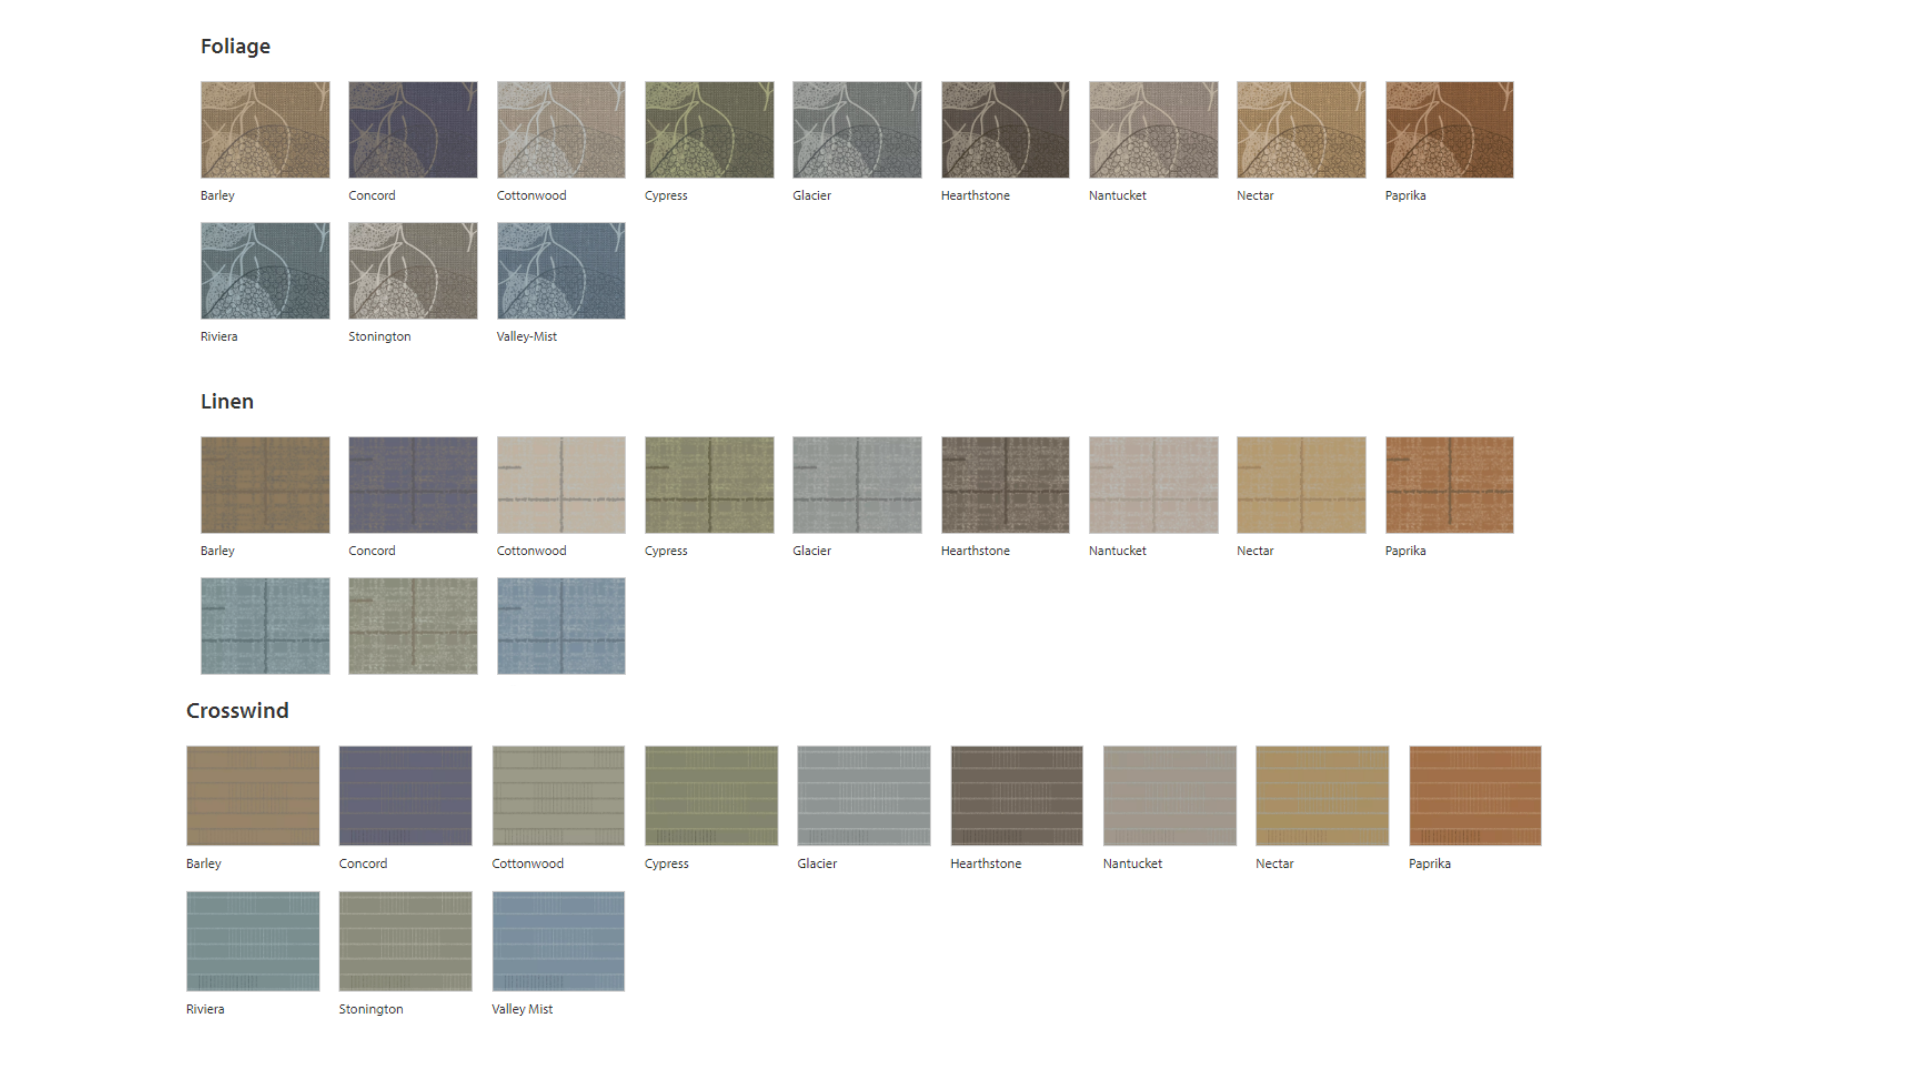The width and height of the screenshot is (1920, 1080).
Task: Choose the Linen Cottonwood swatch image
Action: (x=561, y=485)
